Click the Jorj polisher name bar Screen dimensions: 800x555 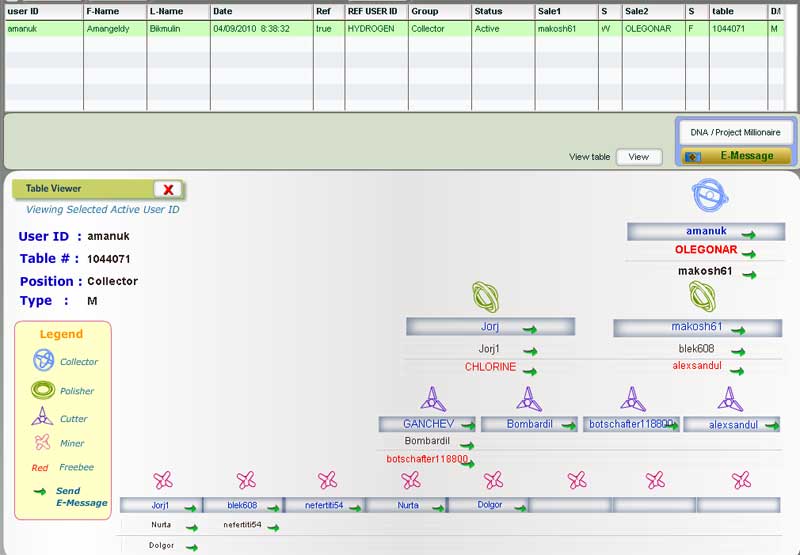coord(489,327)
